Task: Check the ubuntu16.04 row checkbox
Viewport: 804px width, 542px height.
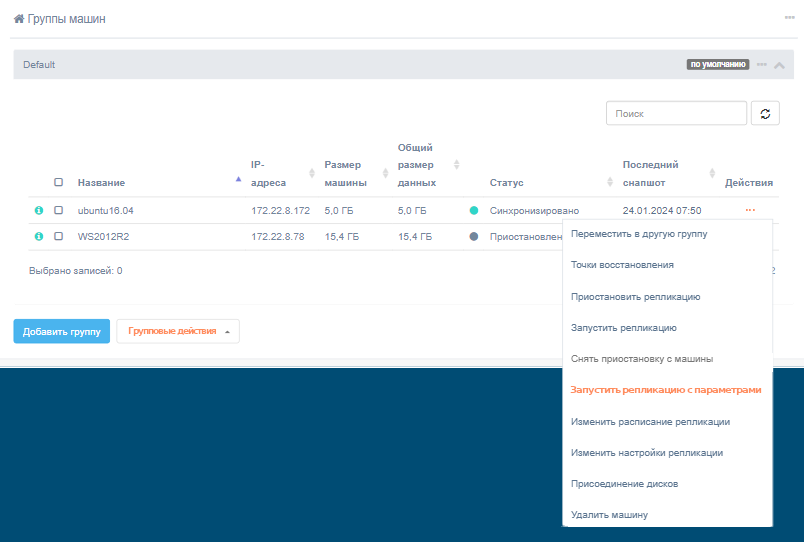Action: pyautogui.click(x=58, y=211)
